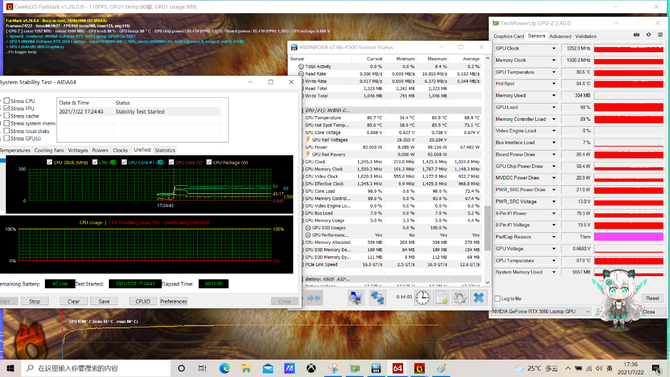Viewport: 670px width, 377px height.
Task: Toggle the Stress cache checkbox
Action: point(7,116)
